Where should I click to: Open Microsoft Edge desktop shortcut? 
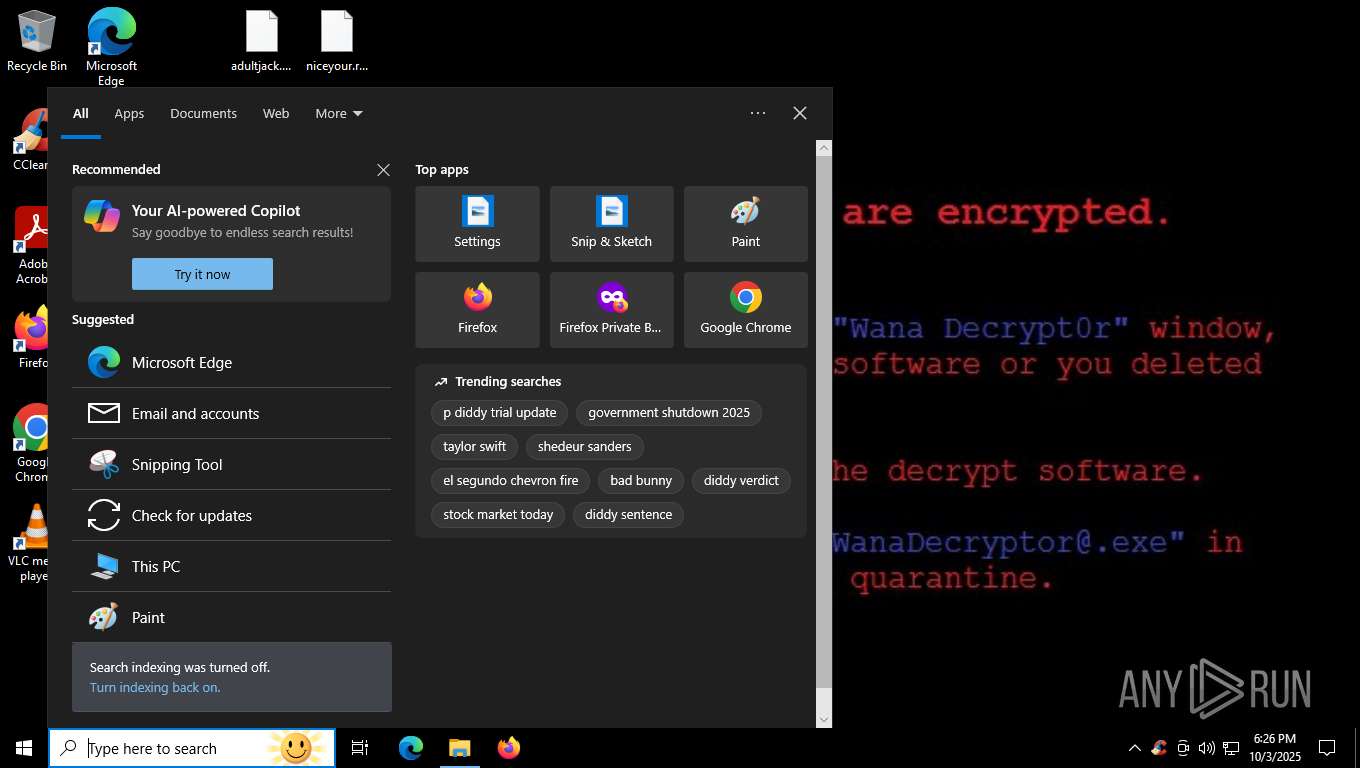coord(111,46)
